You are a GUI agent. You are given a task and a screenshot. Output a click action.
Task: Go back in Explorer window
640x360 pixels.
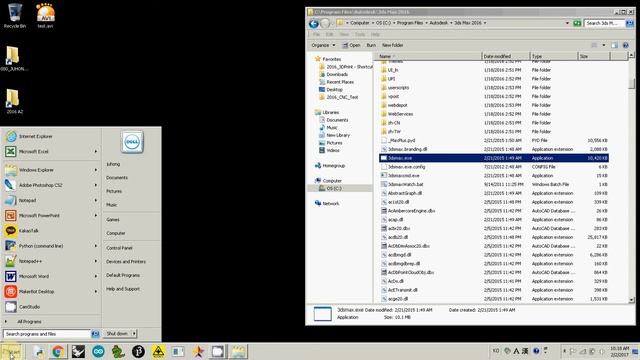pyautogui.click(x=313, y=23)
